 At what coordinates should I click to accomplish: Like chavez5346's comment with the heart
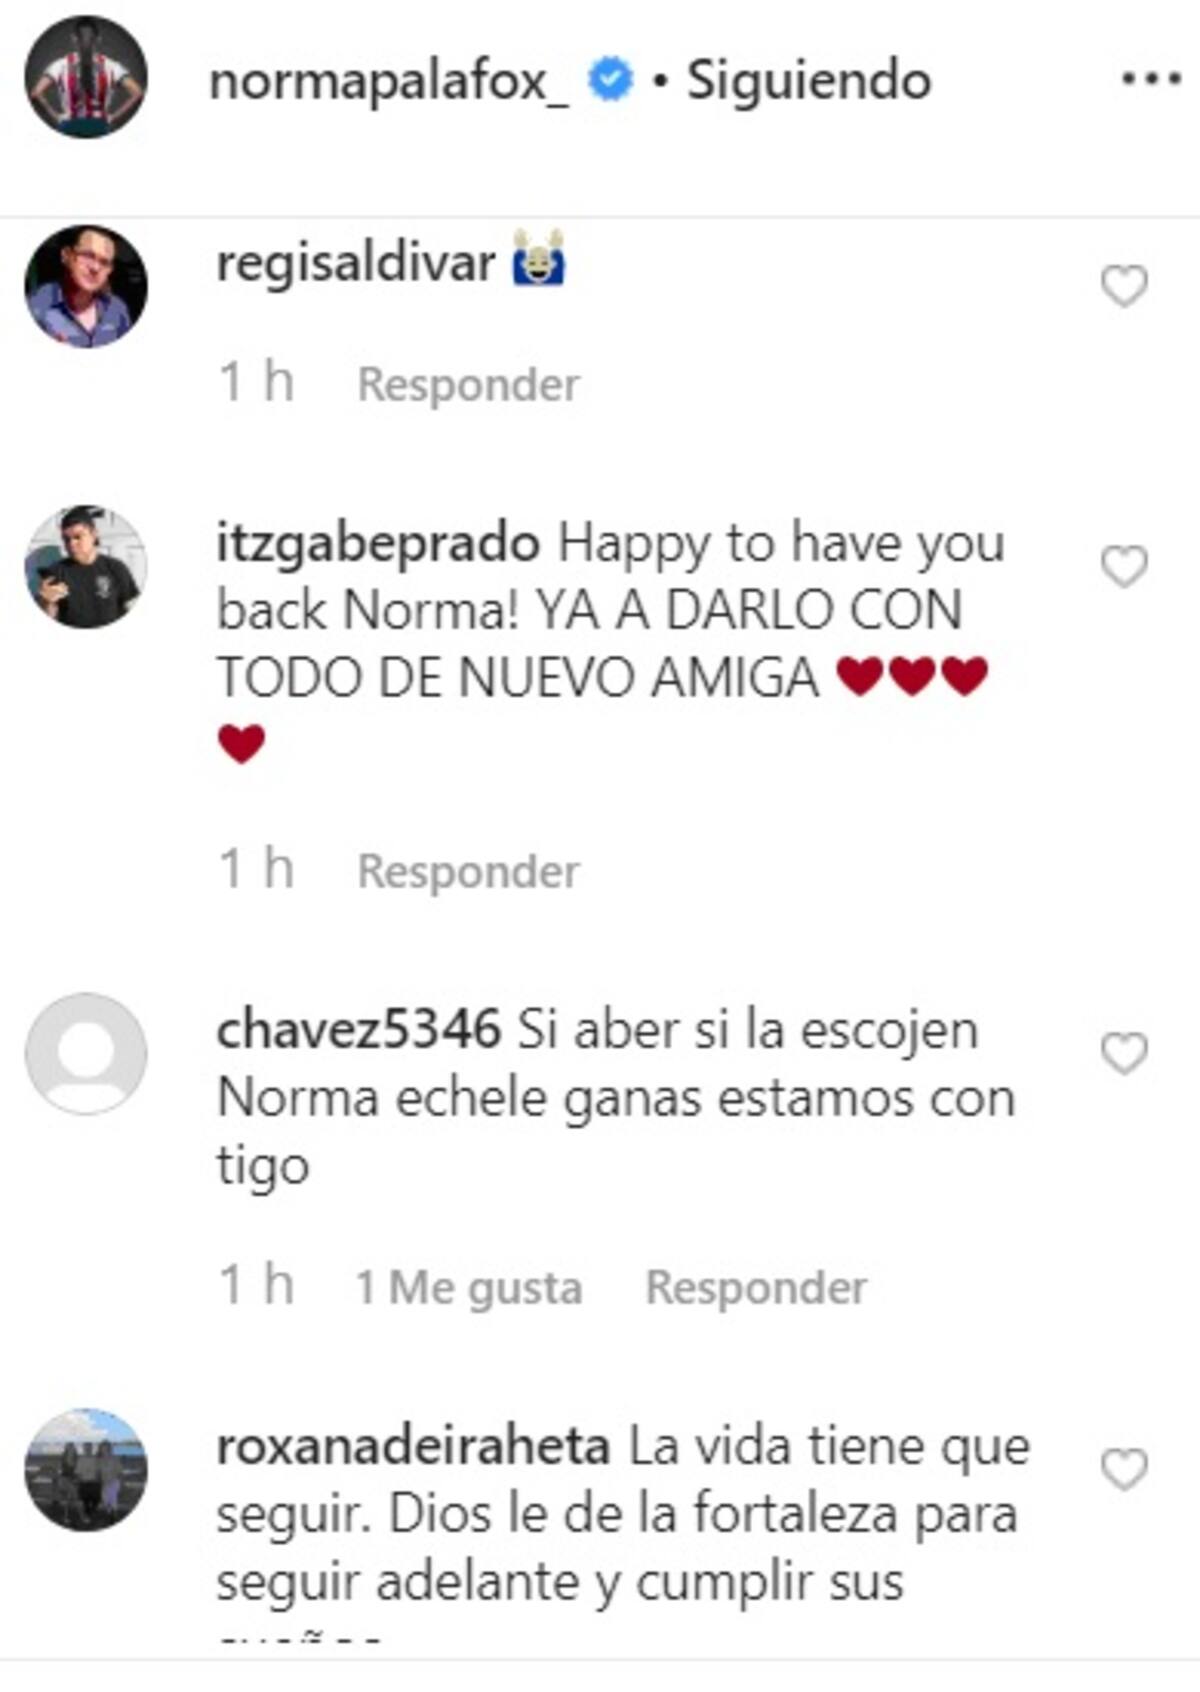pos(1124,1054)
